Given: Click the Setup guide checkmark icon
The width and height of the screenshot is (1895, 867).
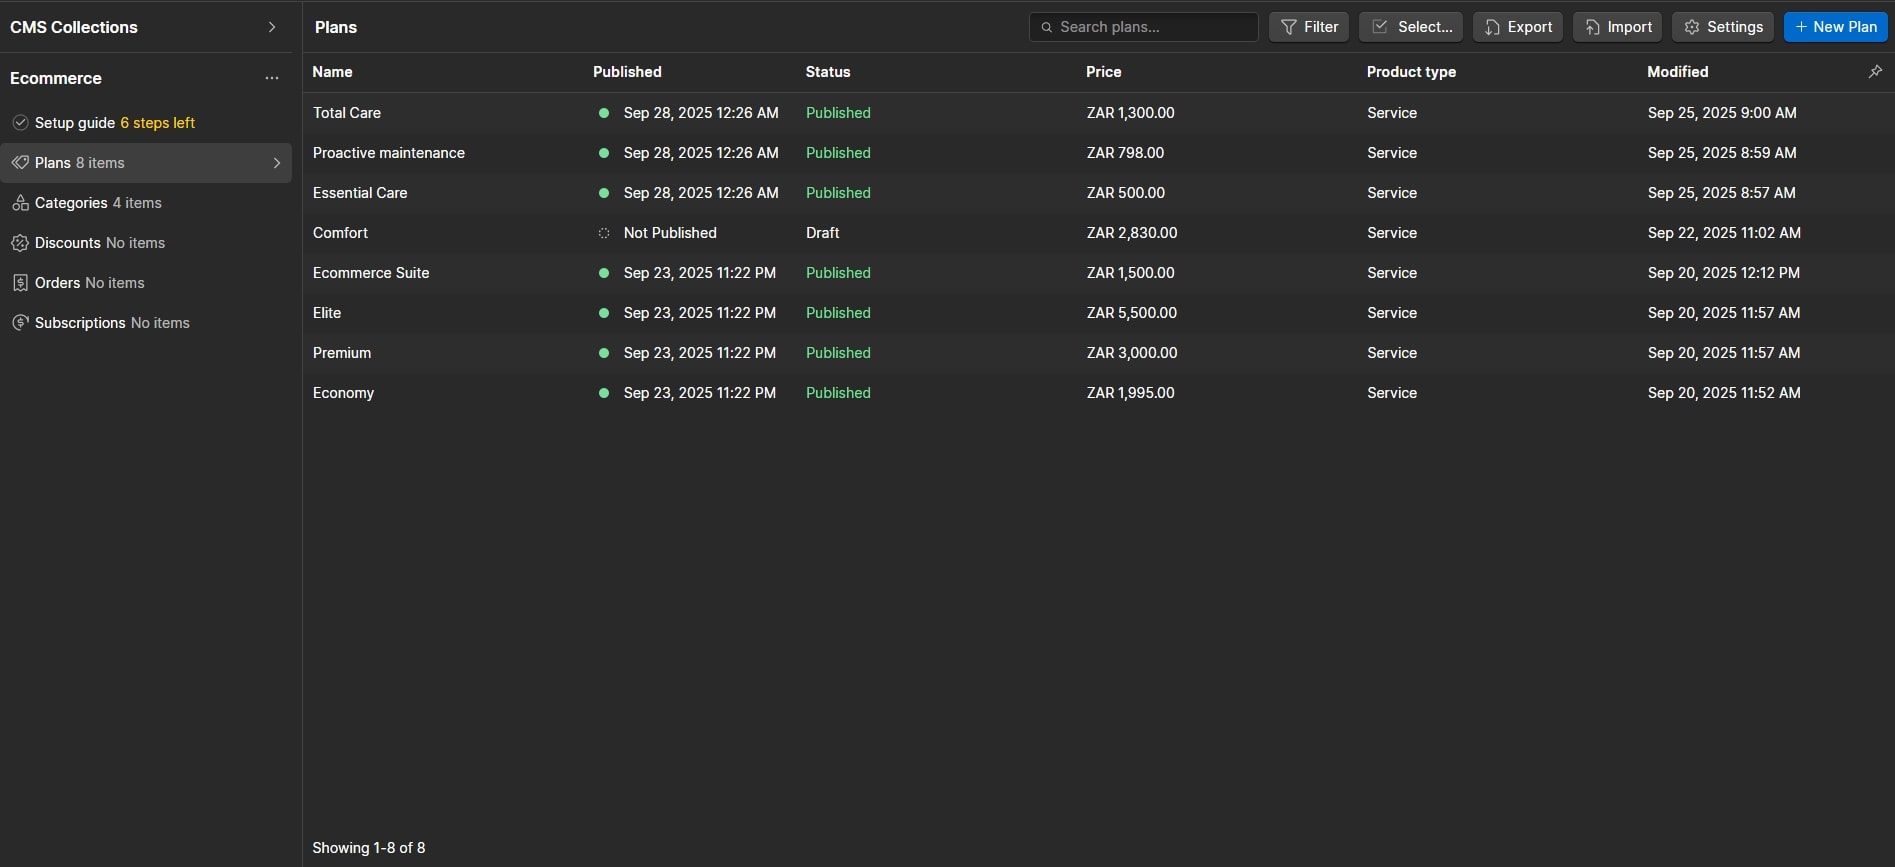Looking at the screenshot, I should (20, 122).
